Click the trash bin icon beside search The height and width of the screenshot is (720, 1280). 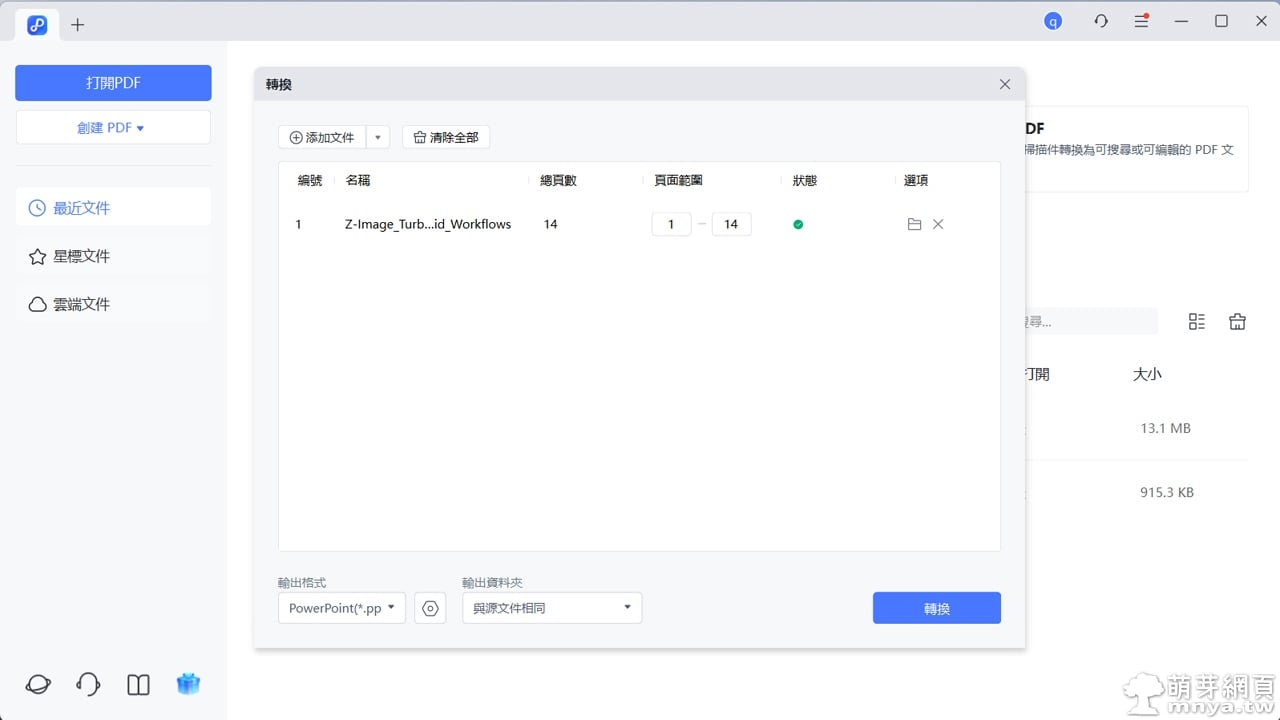pos(1237,321)
